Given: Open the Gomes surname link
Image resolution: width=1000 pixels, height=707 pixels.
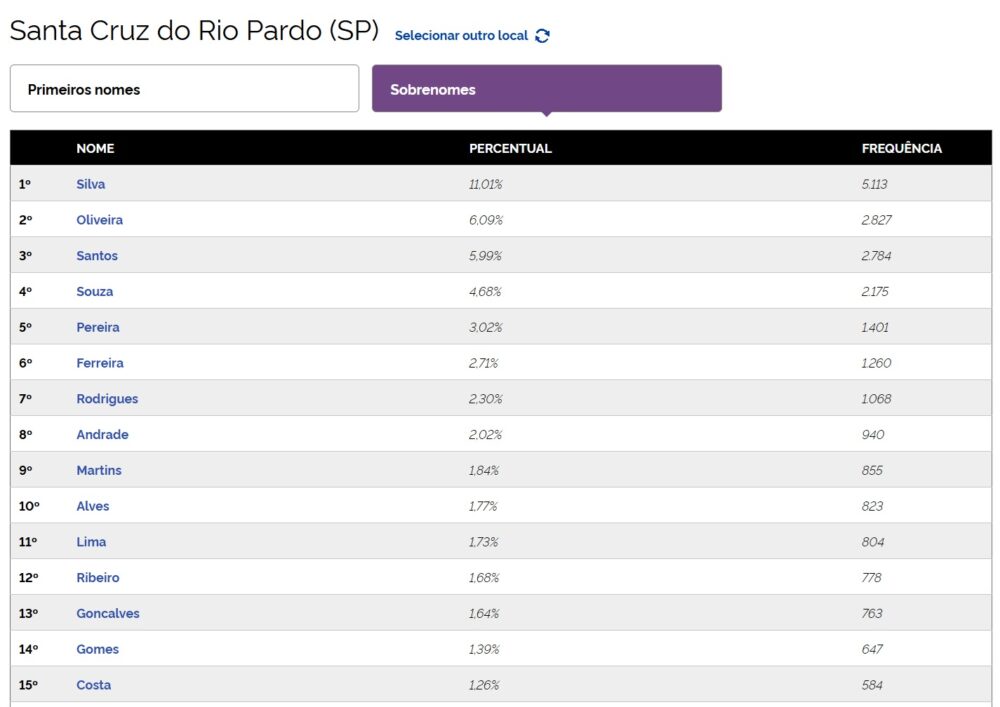Looking at the screenshot, I should tap(97, 649).
